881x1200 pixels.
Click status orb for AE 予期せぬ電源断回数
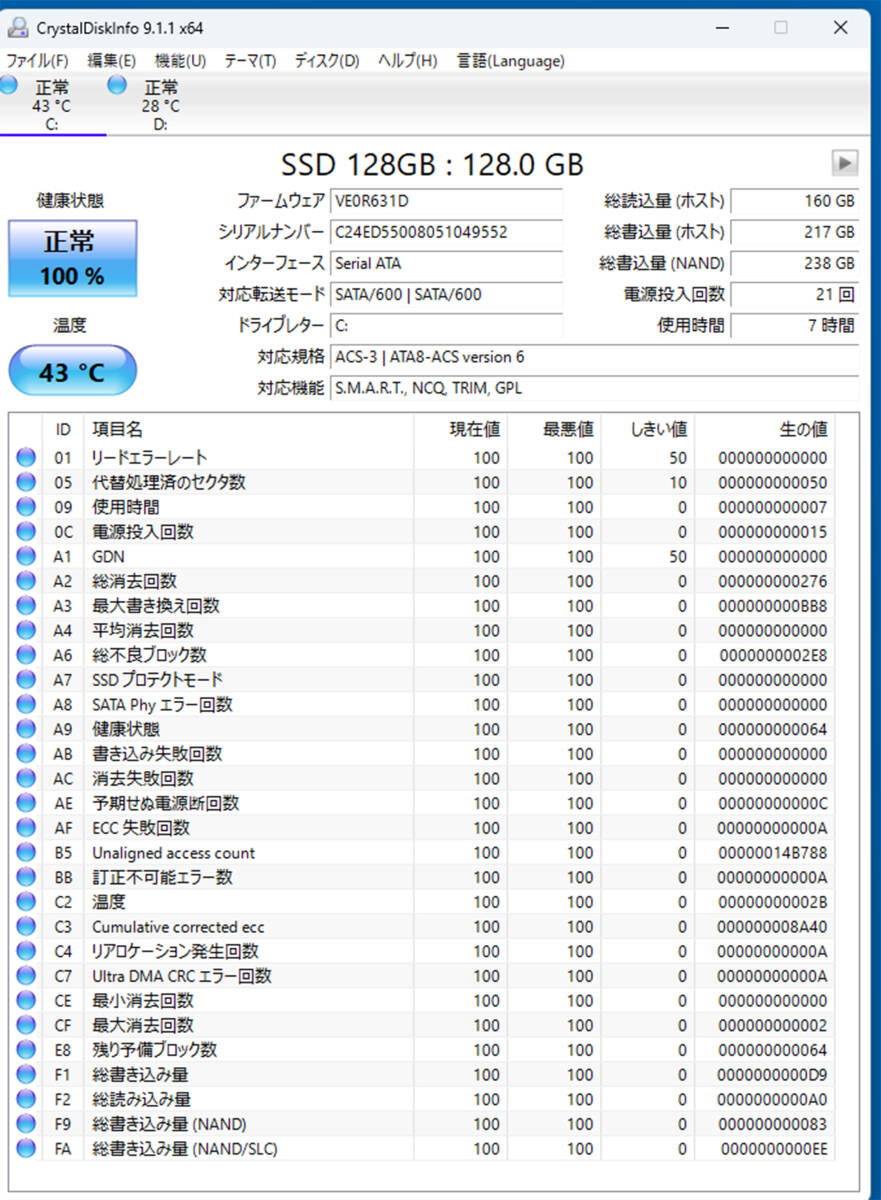tap(26, 803)
